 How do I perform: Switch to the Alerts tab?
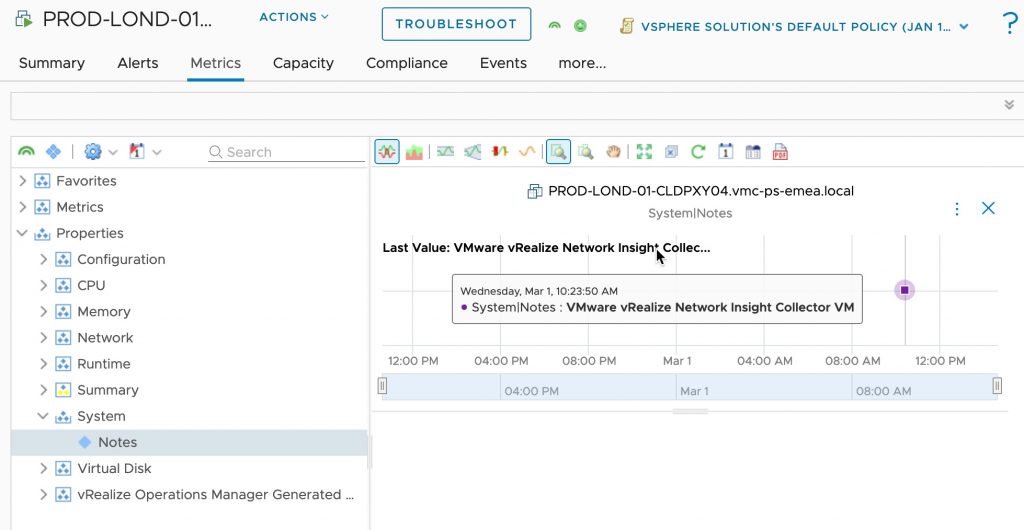(138, 63)
